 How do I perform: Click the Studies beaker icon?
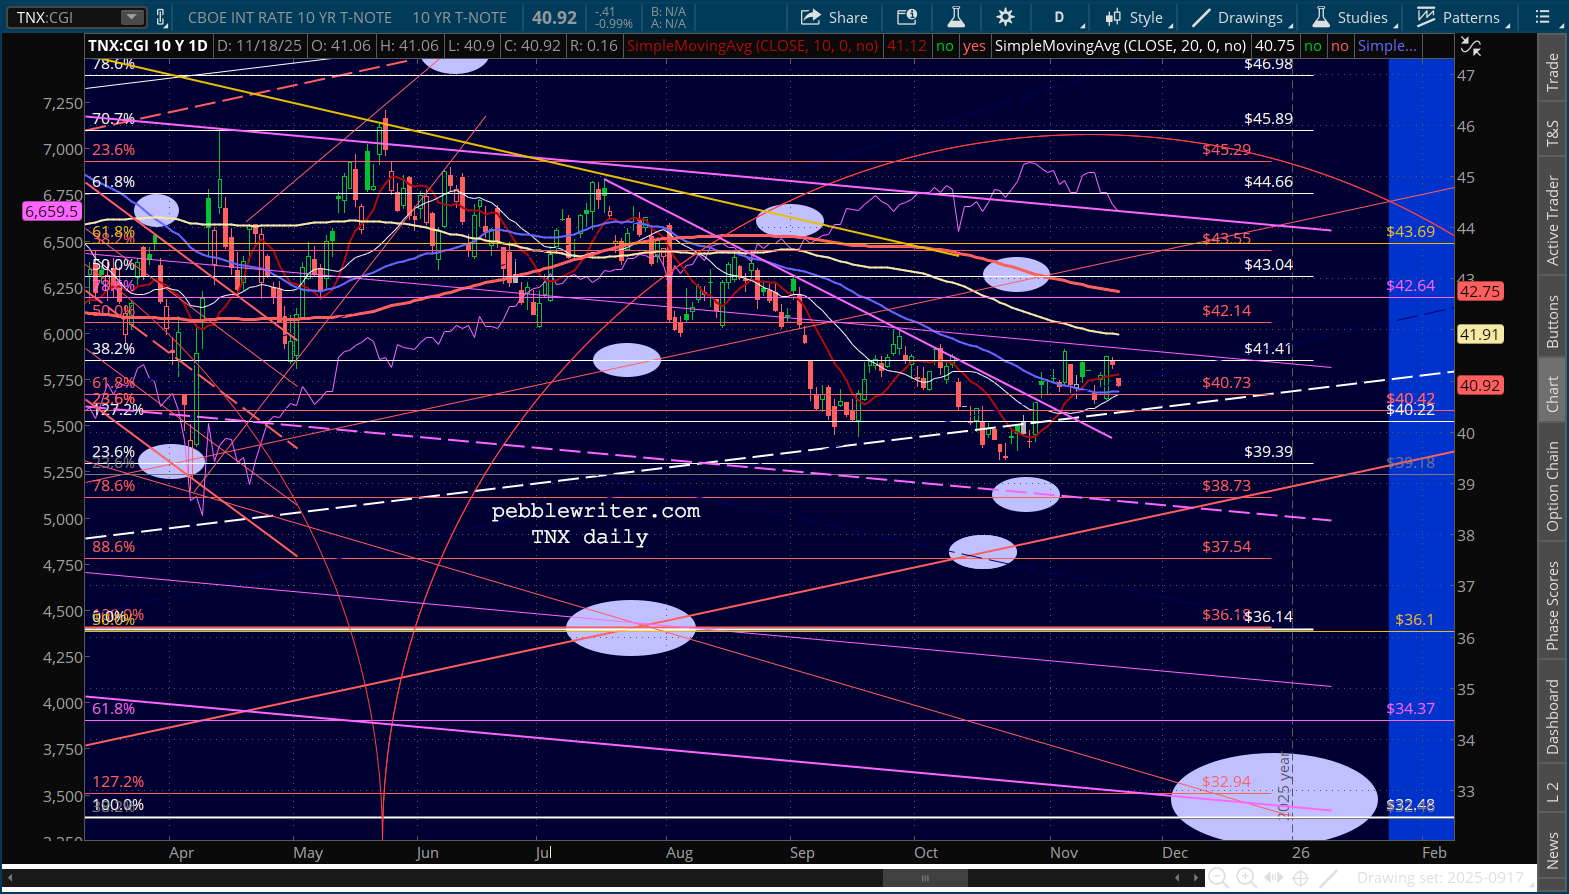point(1321,17)
